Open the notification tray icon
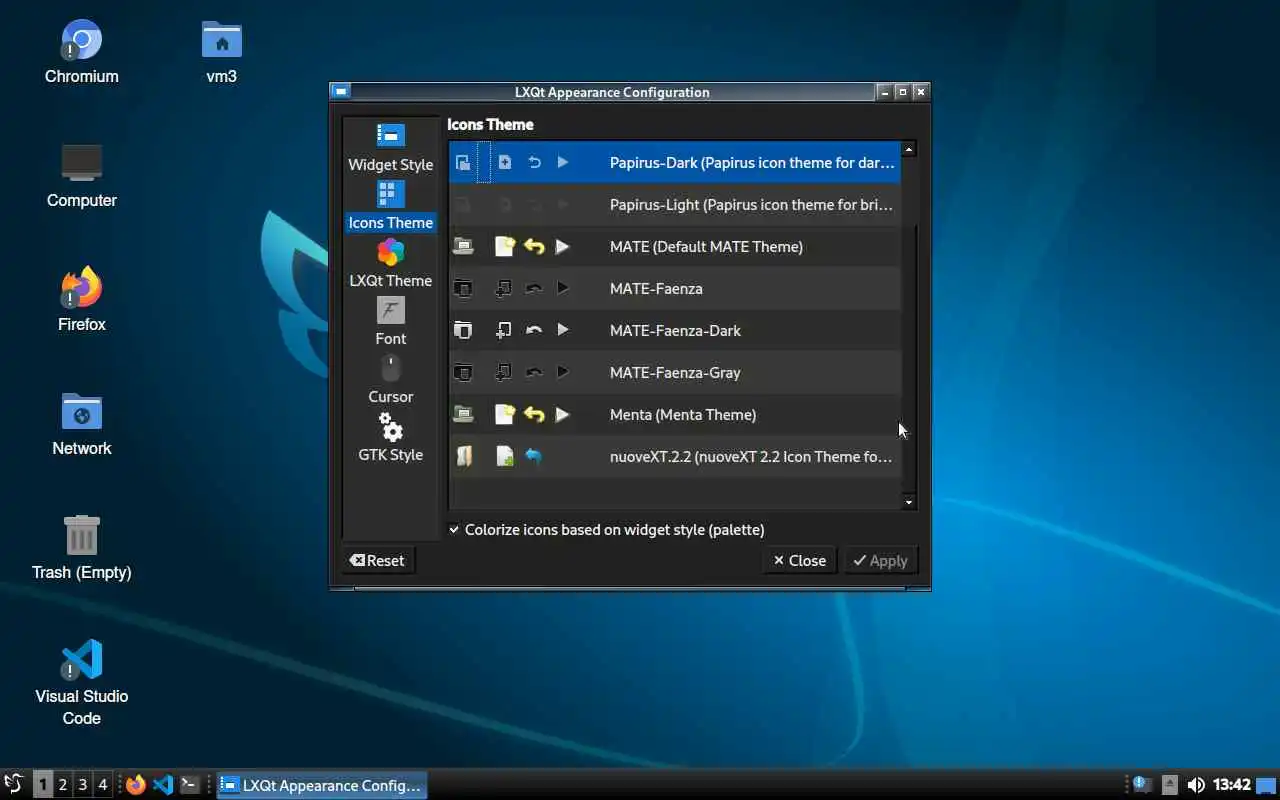The height and width of the screenshot is (800, 1280). point(1141,785)
